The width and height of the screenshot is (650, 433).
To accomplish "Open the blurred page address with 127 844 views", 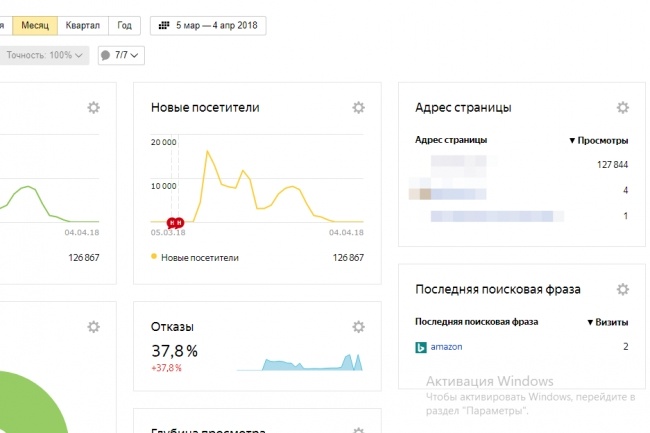I will pos(458,165).
